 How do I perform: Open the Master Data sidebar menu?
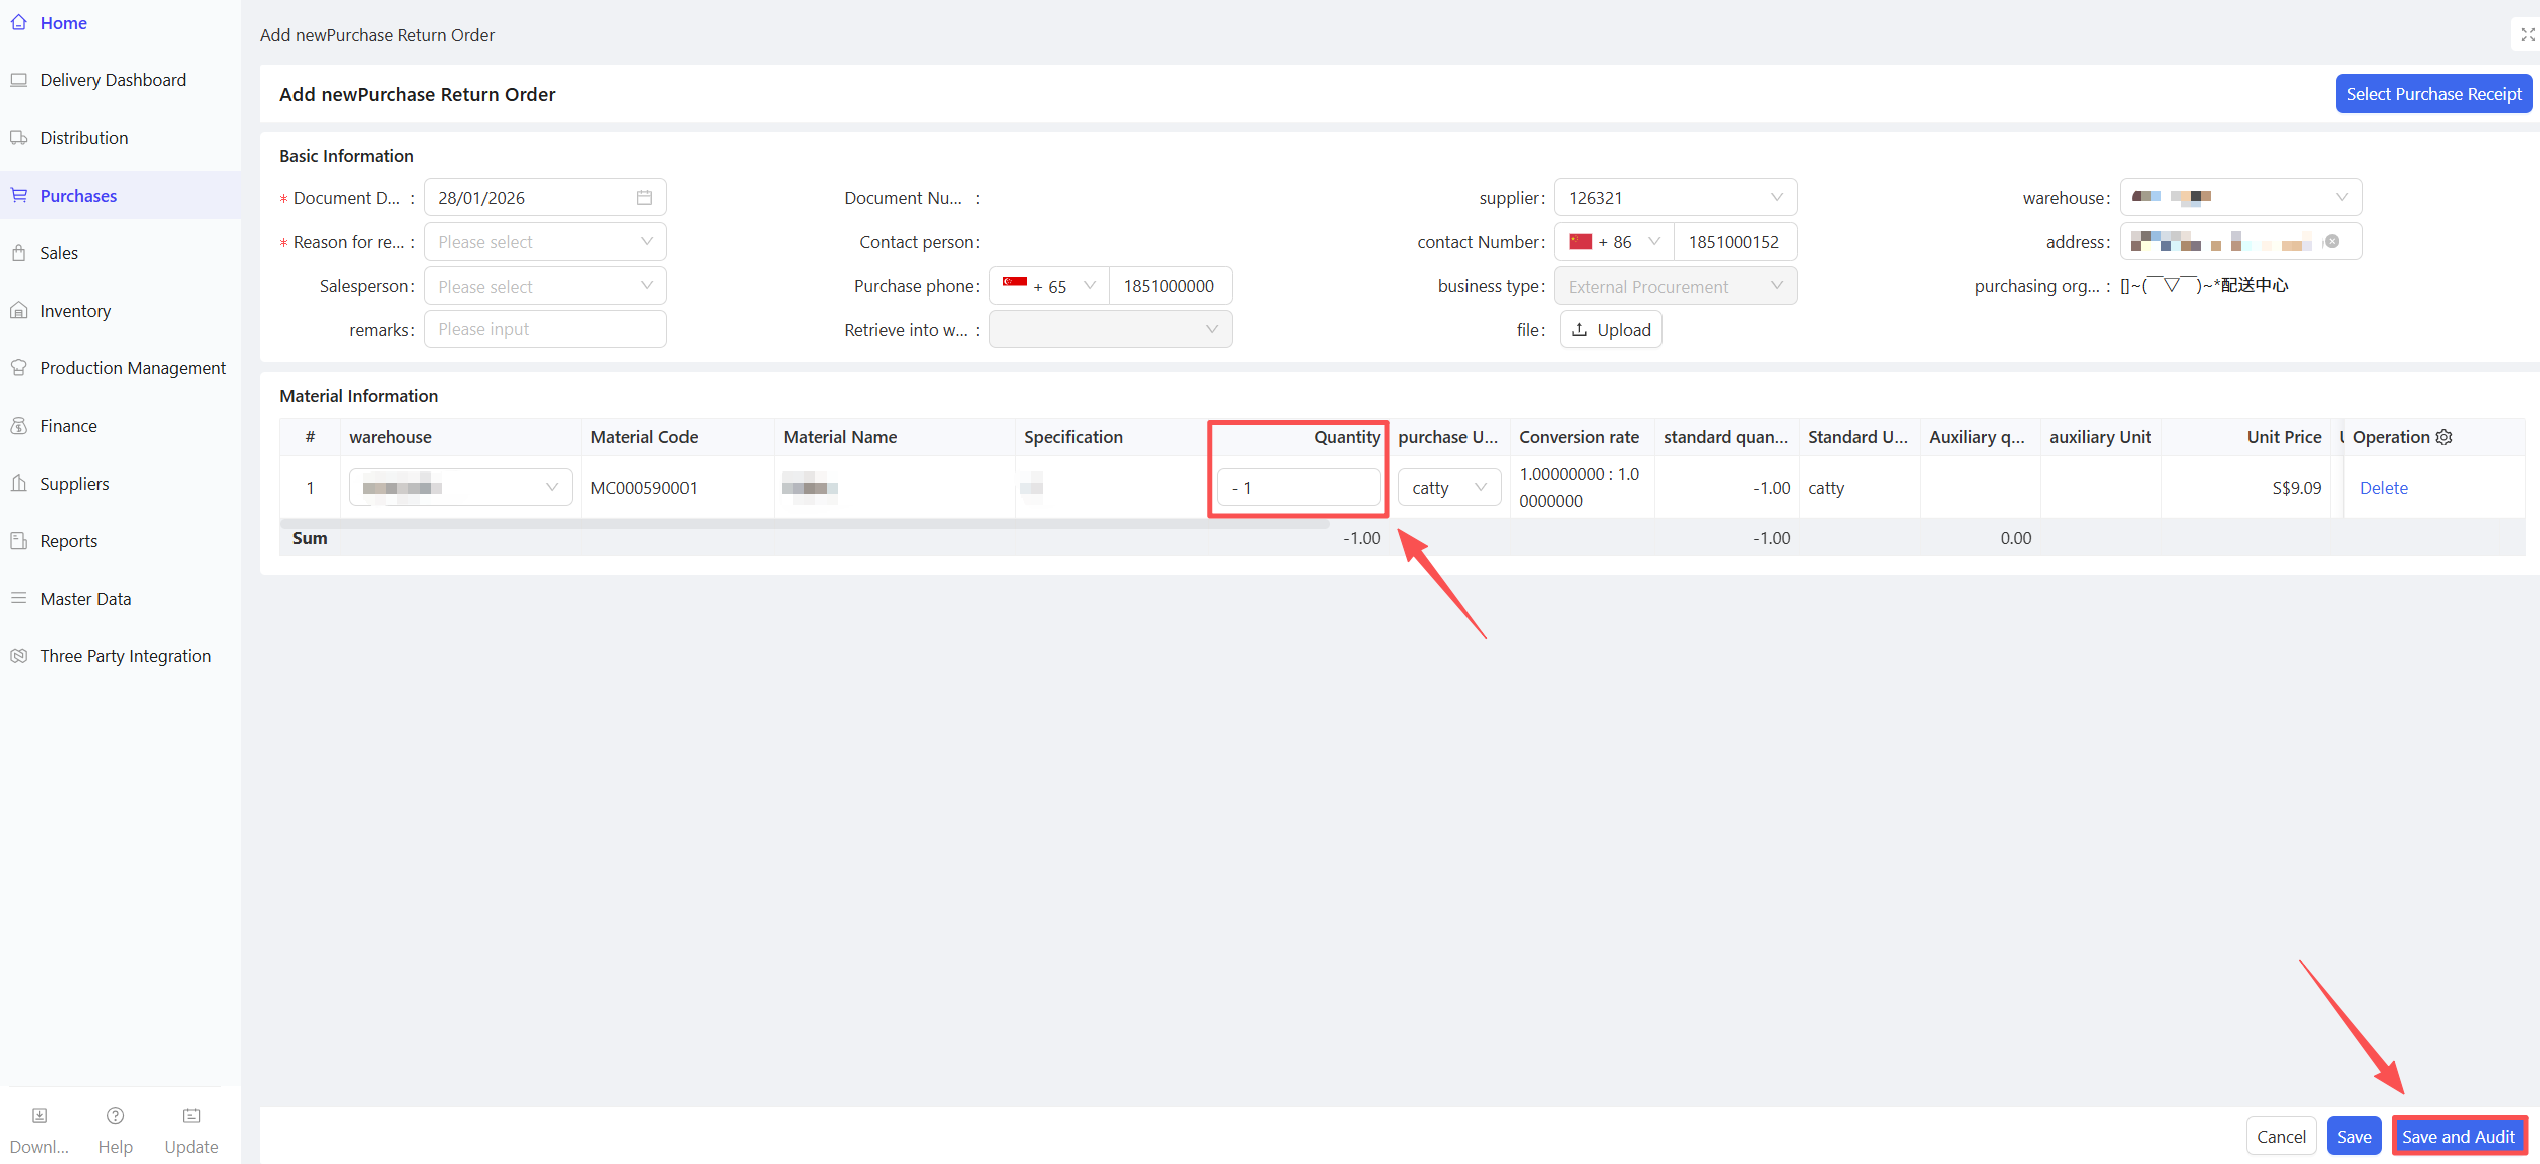[86, 599]
